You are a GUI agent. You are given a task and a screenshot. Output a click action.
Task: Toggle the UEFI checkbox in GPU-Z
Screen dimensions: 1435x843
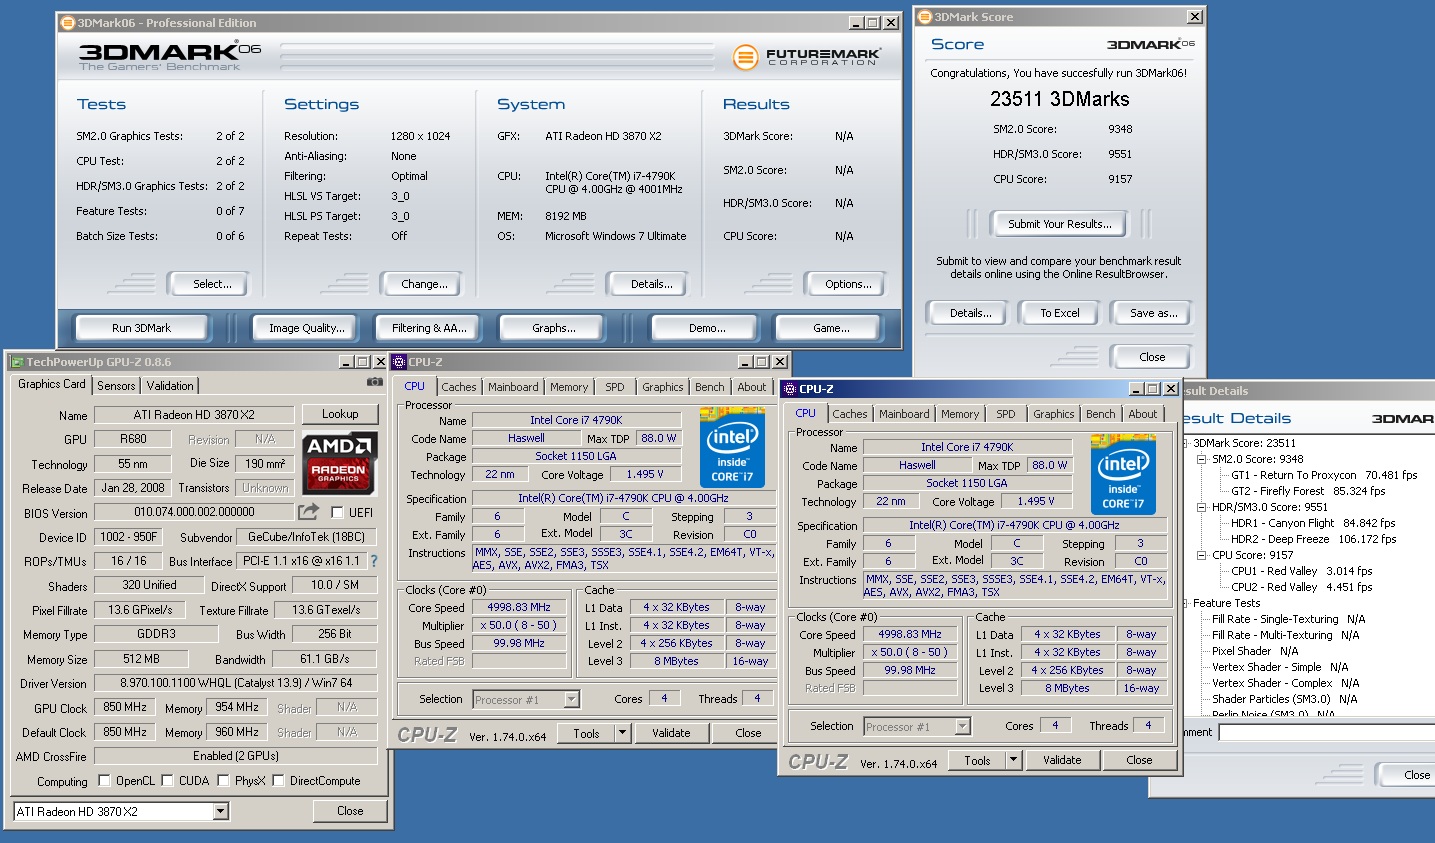pyautogui.click(x=337, y=513)
